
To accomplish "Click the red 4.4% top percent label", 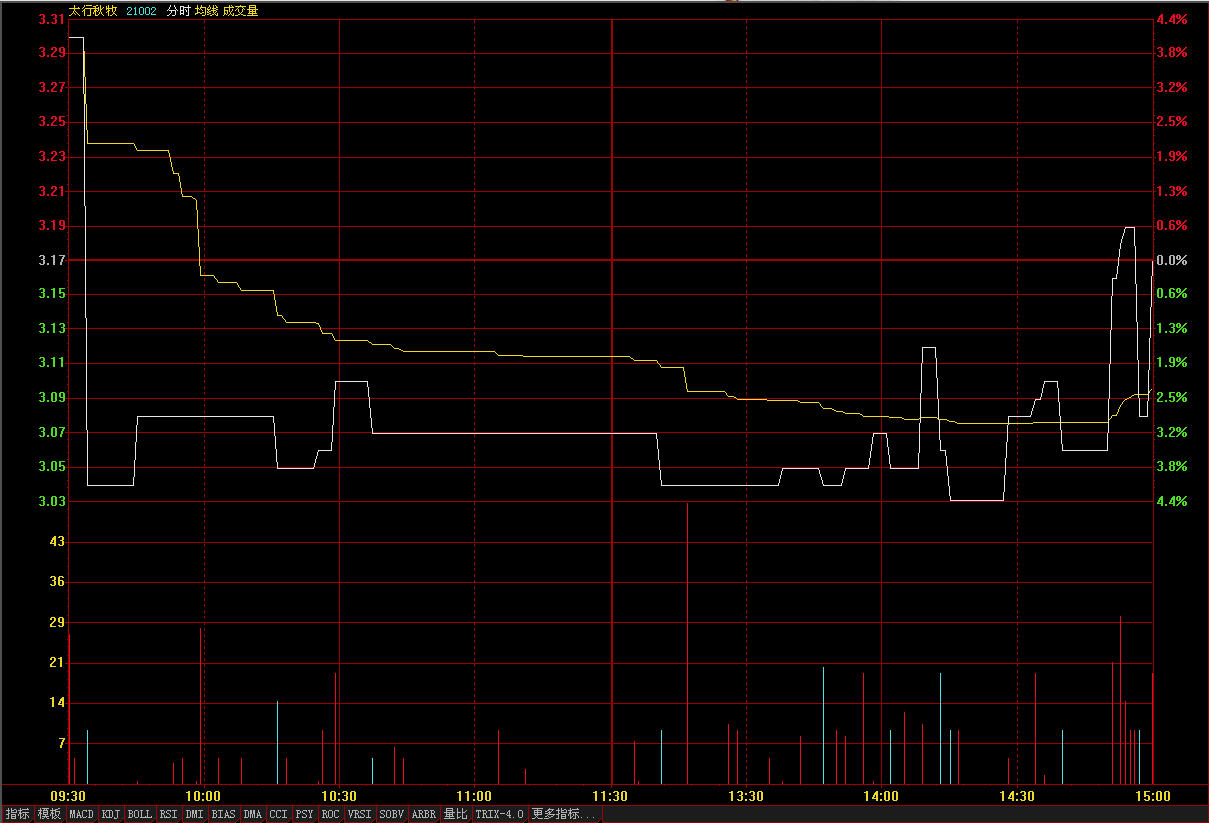I will tap(1171, 19).
